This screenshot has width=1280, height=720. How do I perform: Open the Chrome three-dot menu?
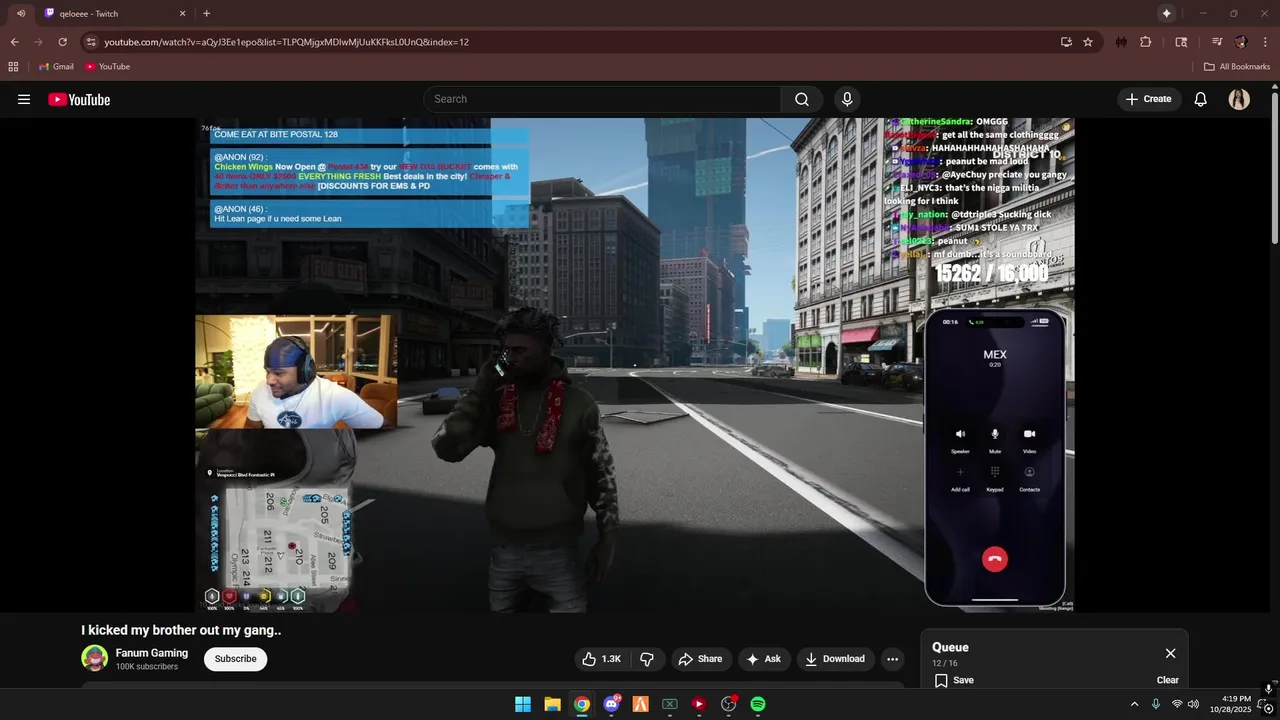coord(1265,42)
